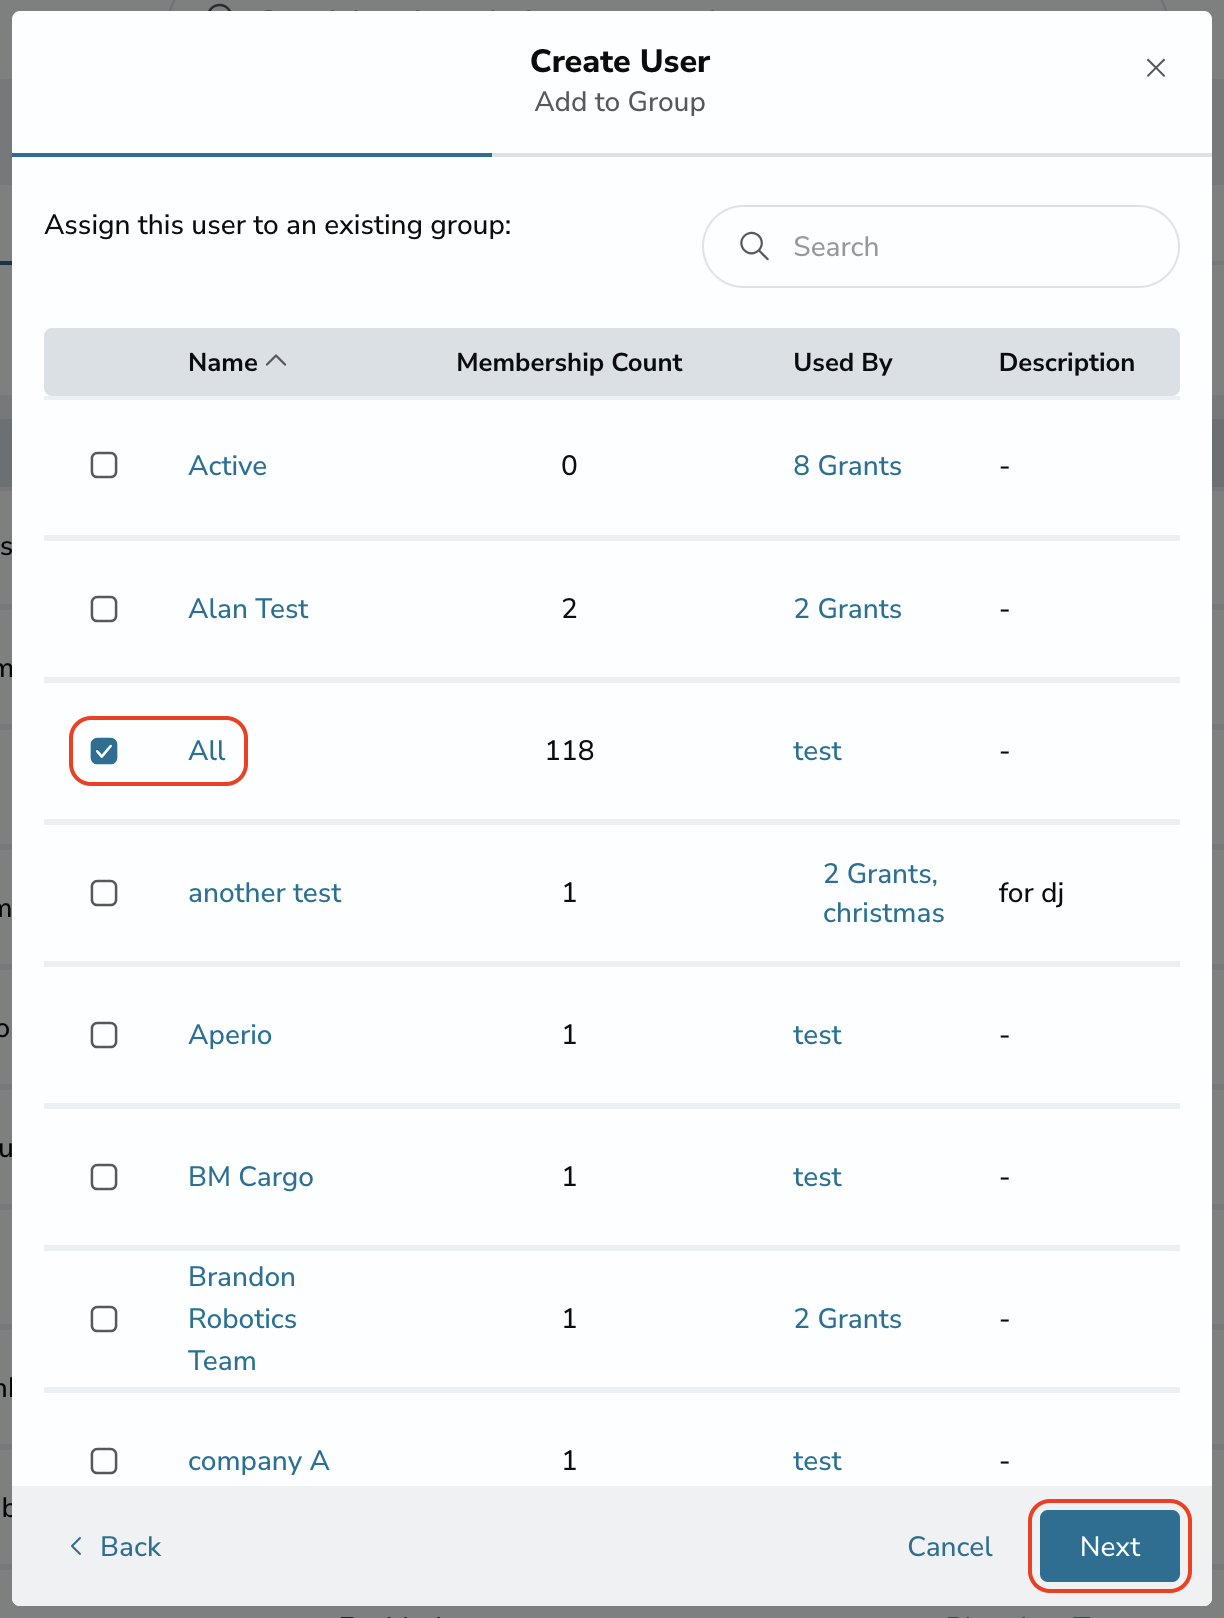Image resolution: width=1224 pixels, height=1618 pixels.
Task: Check the Active group checkbox
Action: 104,465
